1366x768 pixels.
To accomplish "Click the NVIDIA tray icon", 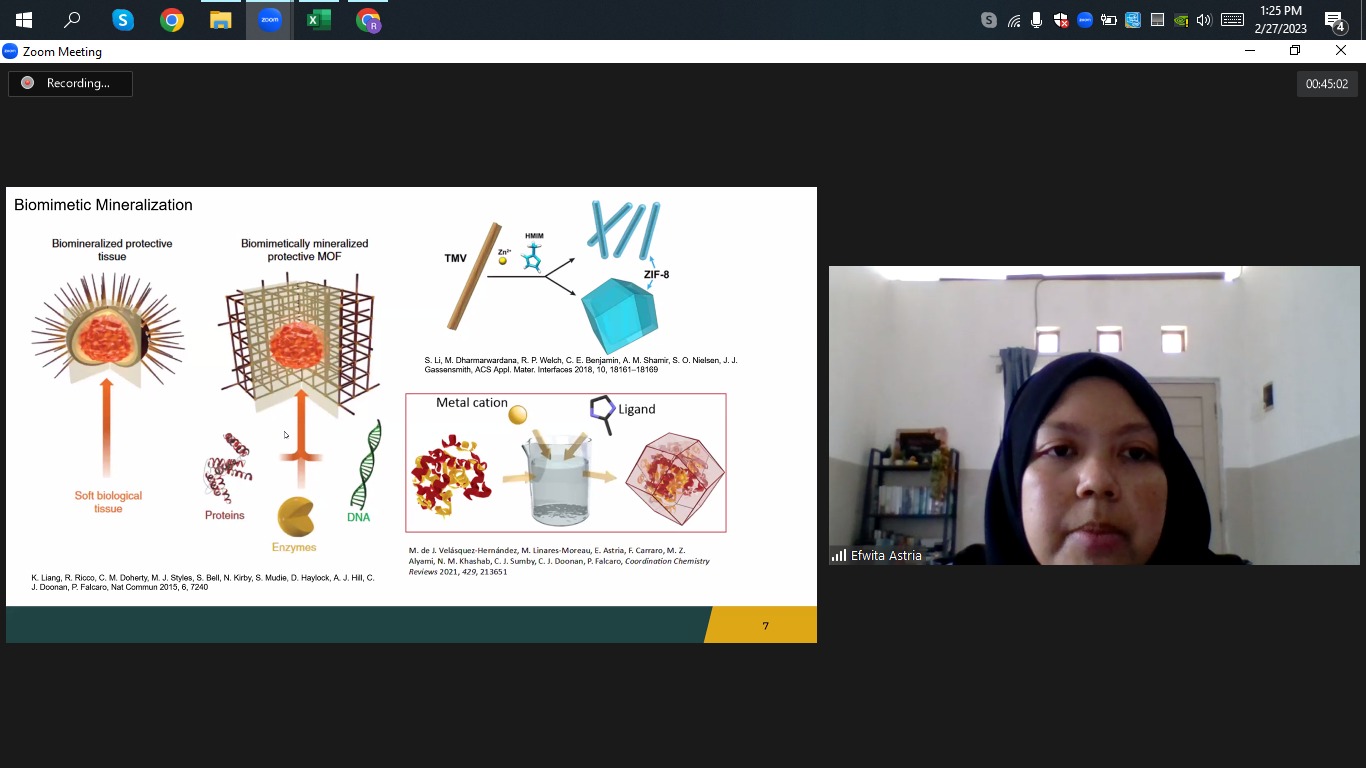I will click(1181, 20).
